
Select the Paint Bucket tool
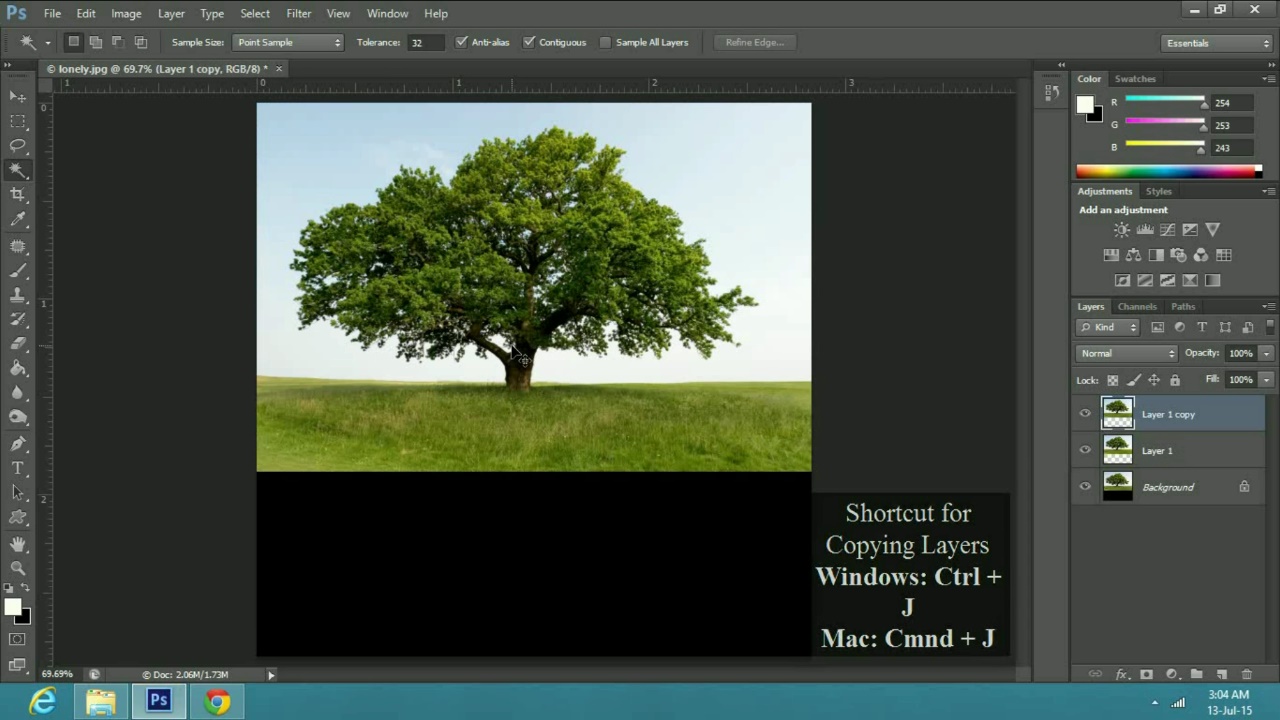18,368
